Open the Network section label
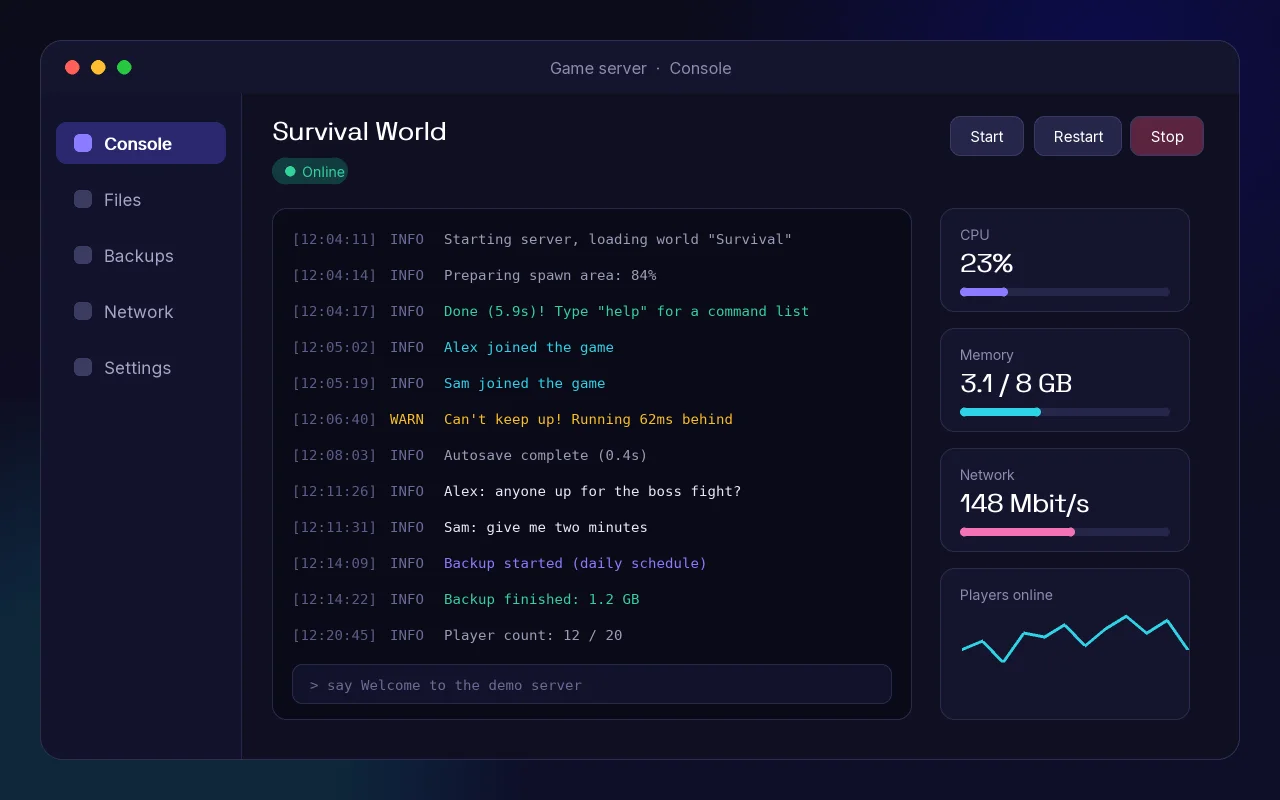The height and width of the screenshot is (800, 1280). coord(139,312)
